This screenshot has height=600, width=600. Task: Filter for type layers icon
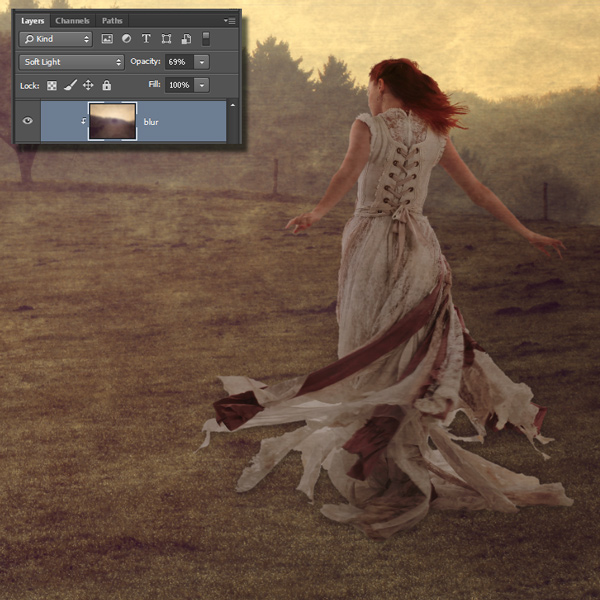[146, 39]
